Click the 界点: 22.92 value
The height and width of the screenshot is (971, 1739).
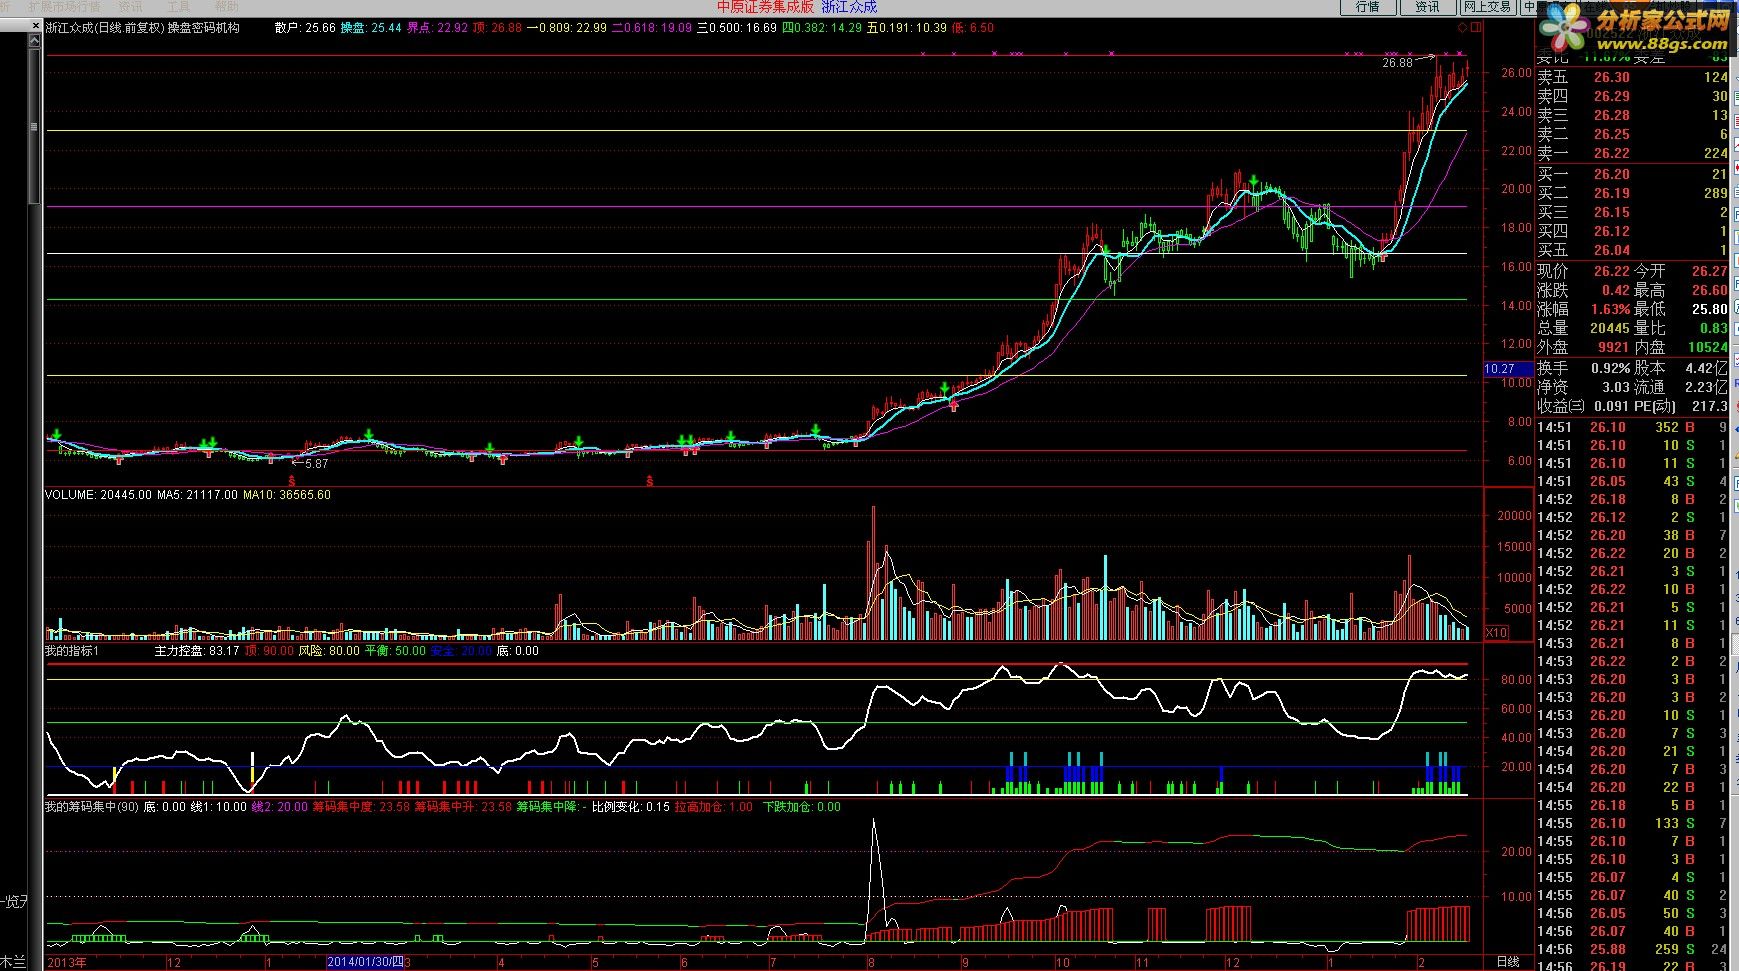point(437,28)
